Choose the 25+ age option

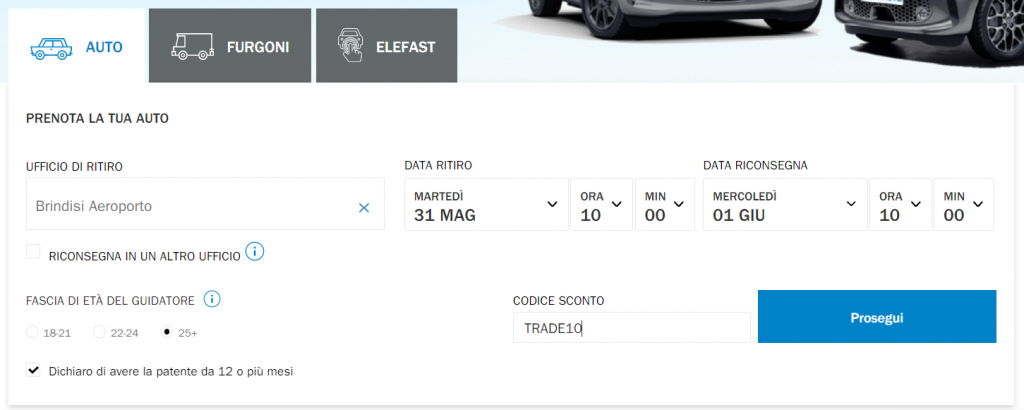coord(166,332)
